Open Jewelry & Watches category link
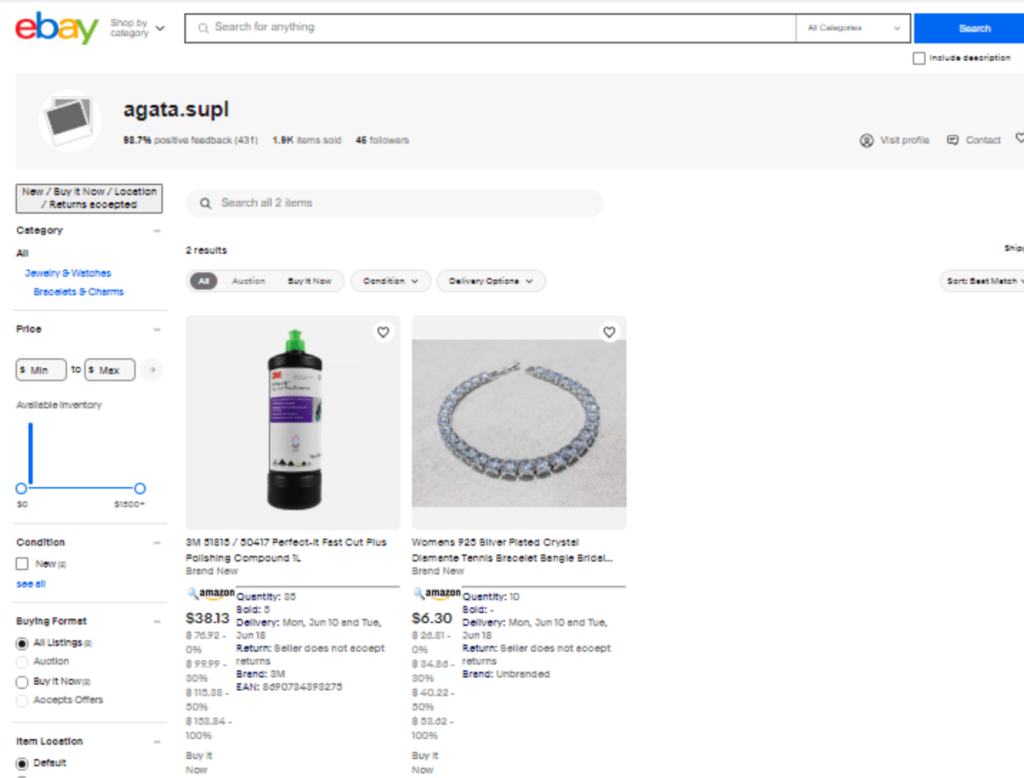Screen dimensions: 1024x778 [x=68, y=273]
